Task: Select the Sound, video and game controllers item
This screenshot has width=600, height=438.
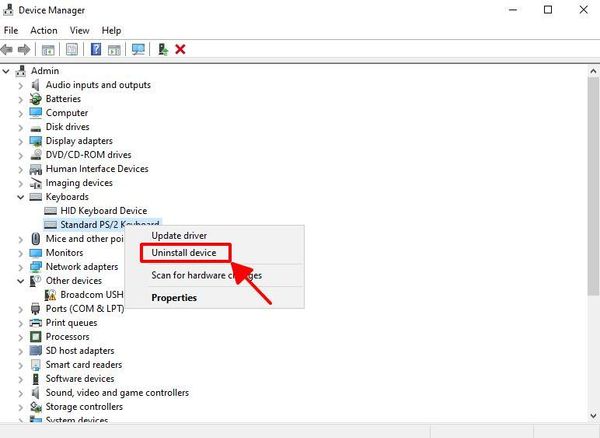Action: [116, 393]
